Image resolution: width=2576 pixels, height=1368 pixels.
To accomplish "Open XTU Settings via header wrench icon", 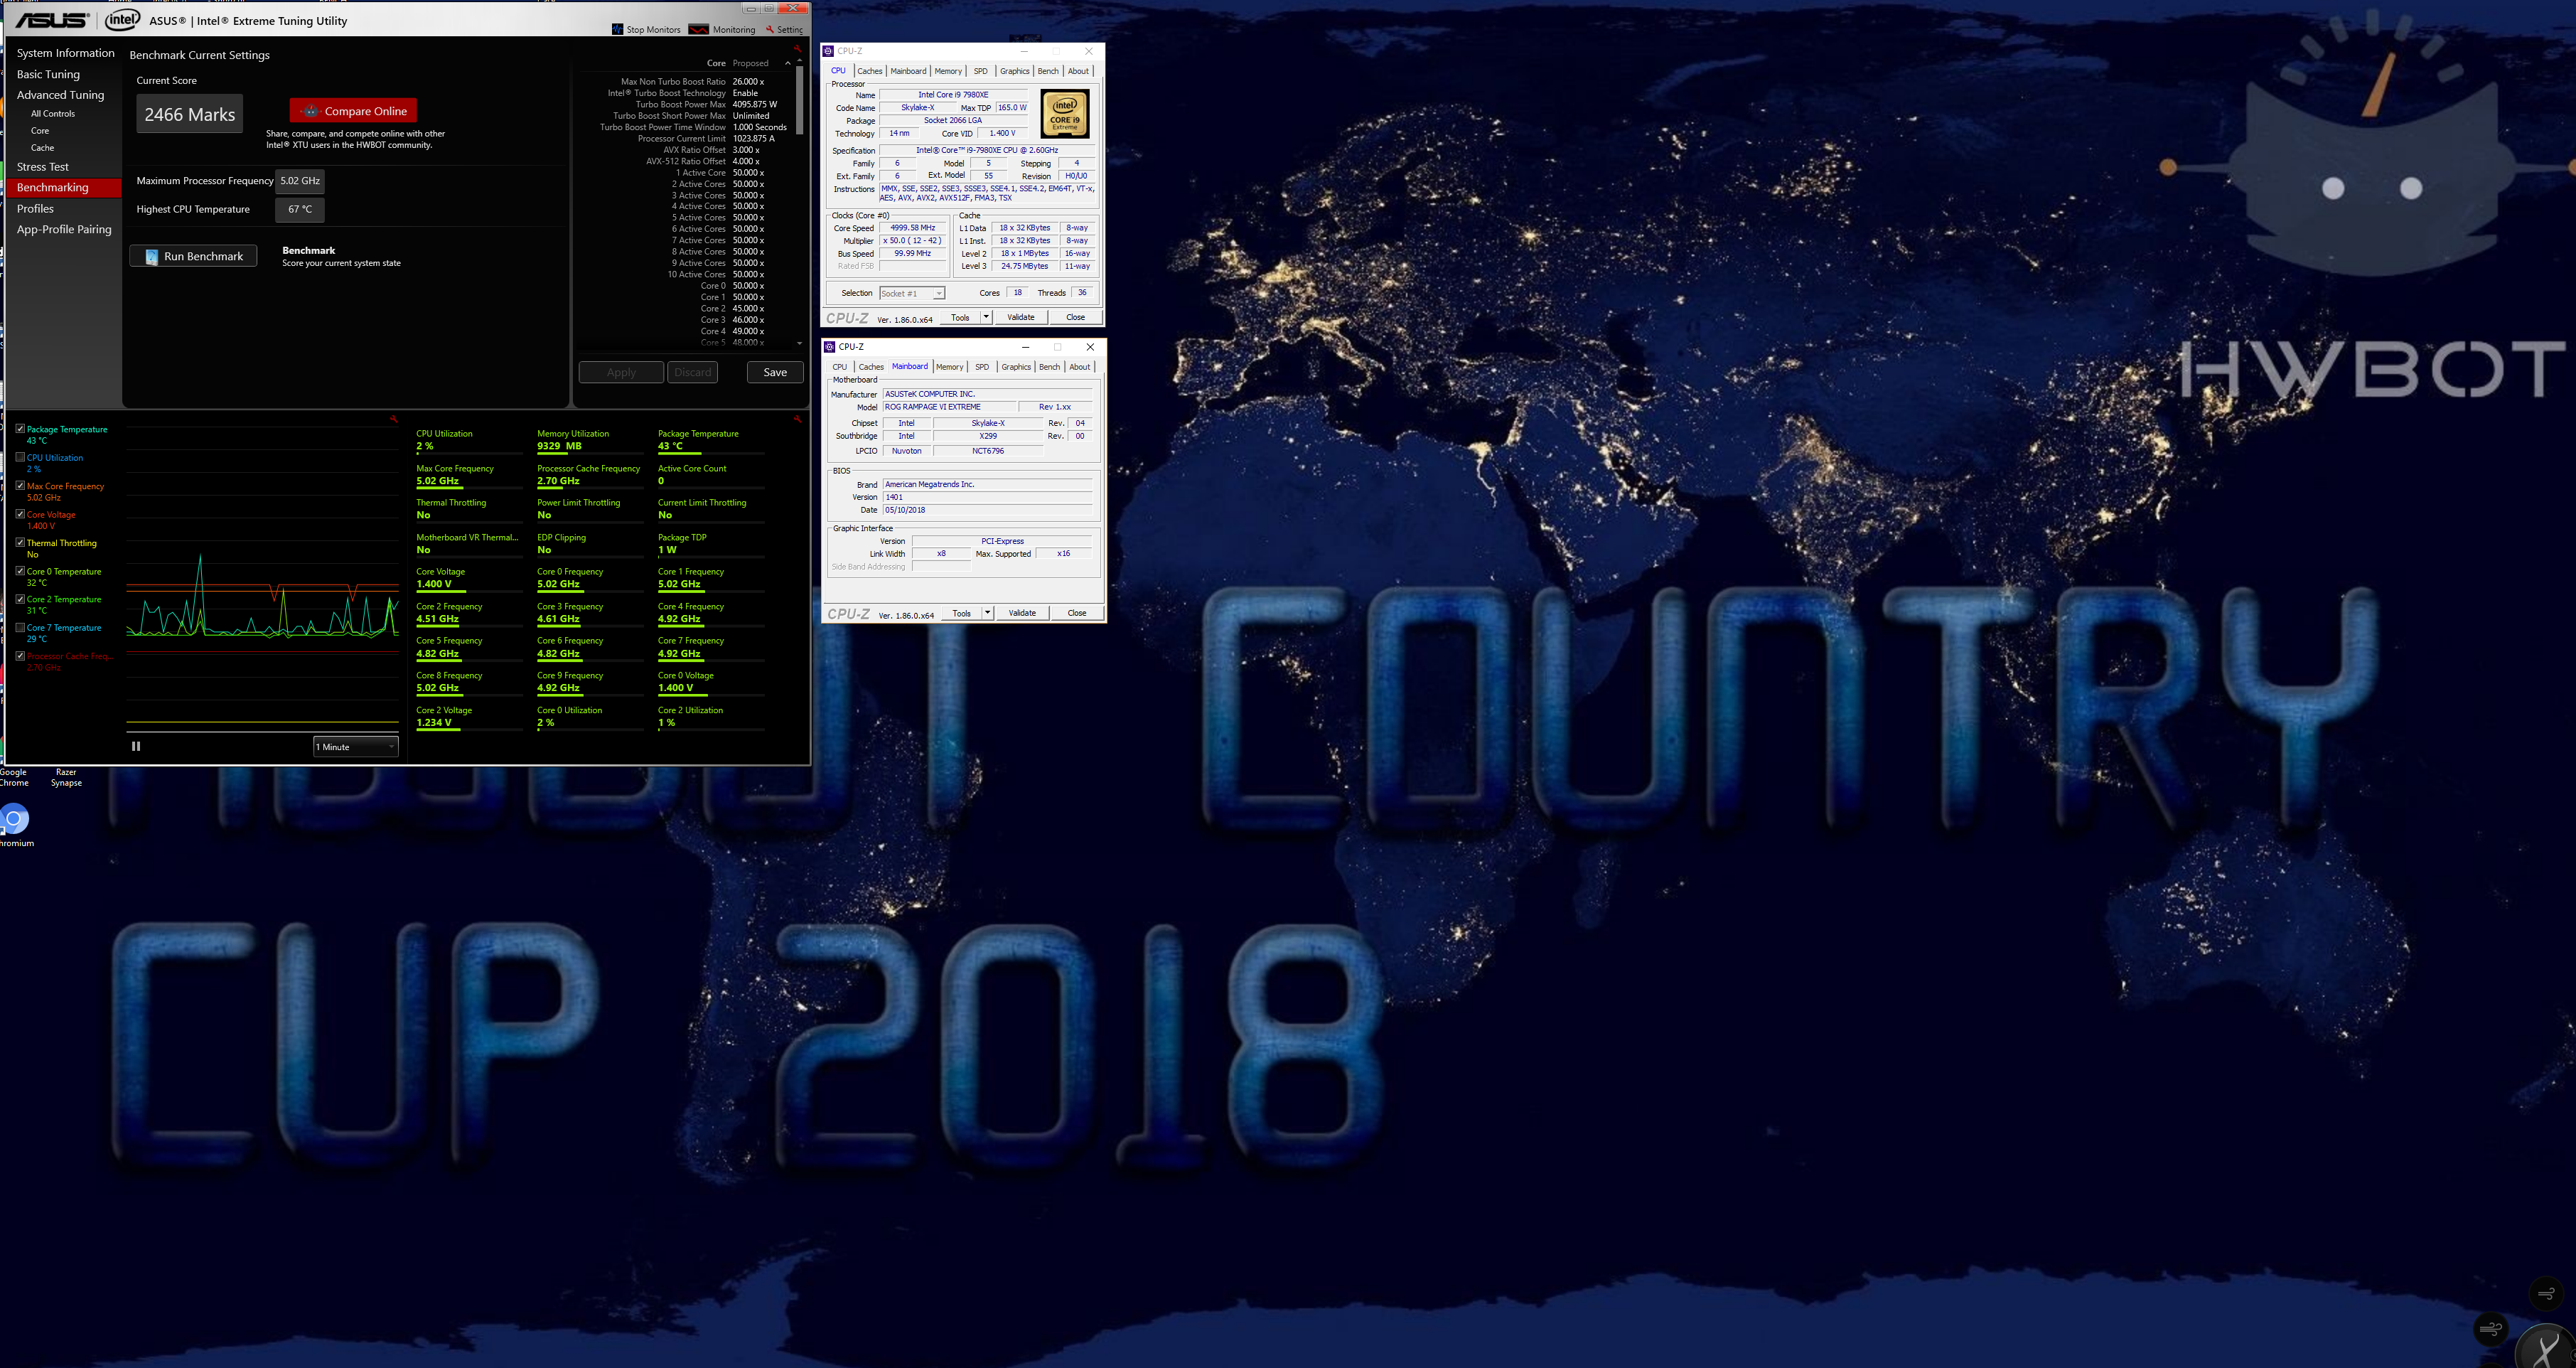I will click(x=770, y=29).
